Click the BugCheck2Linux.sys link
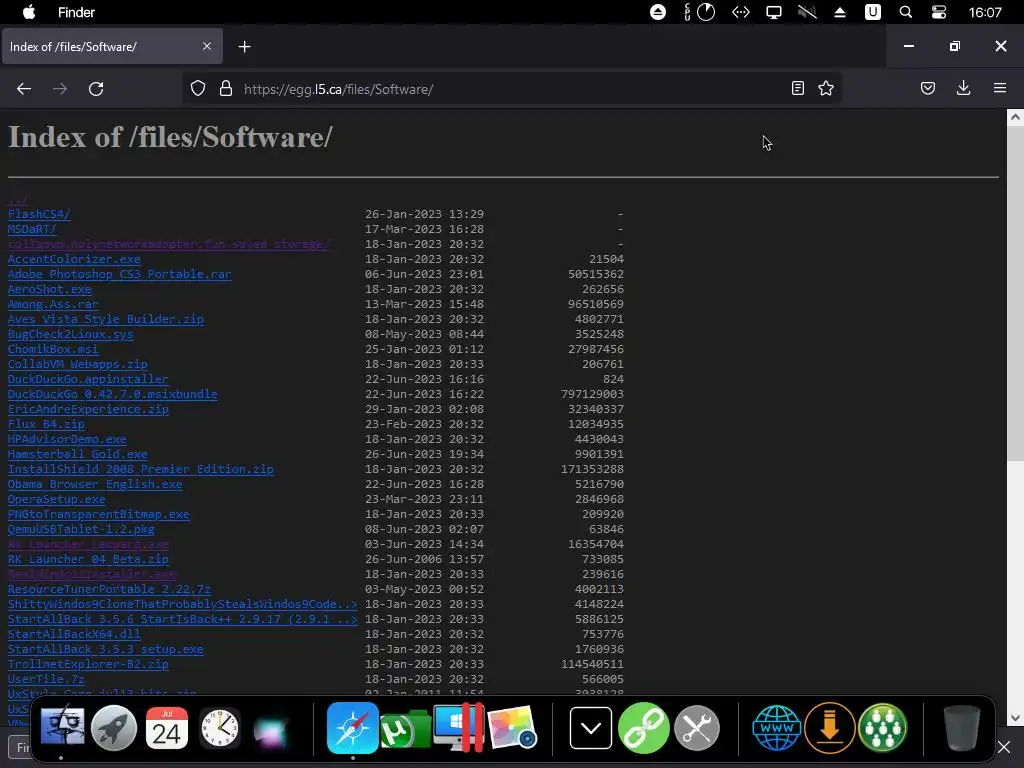 (71, 334)
